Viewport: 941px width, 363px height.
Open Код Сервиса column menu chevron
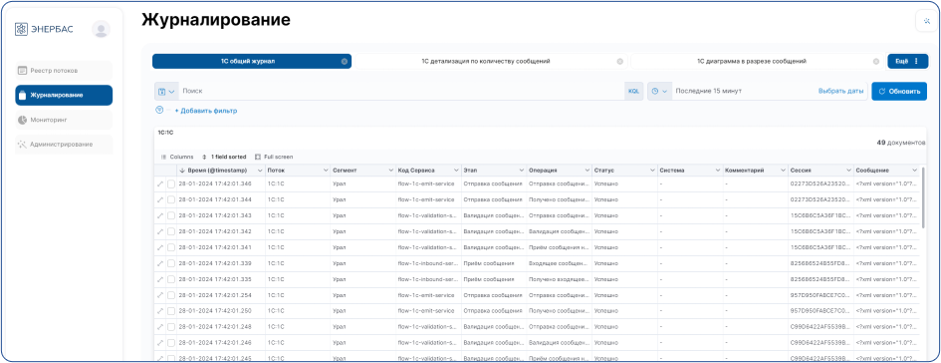[x=456, y=170]
